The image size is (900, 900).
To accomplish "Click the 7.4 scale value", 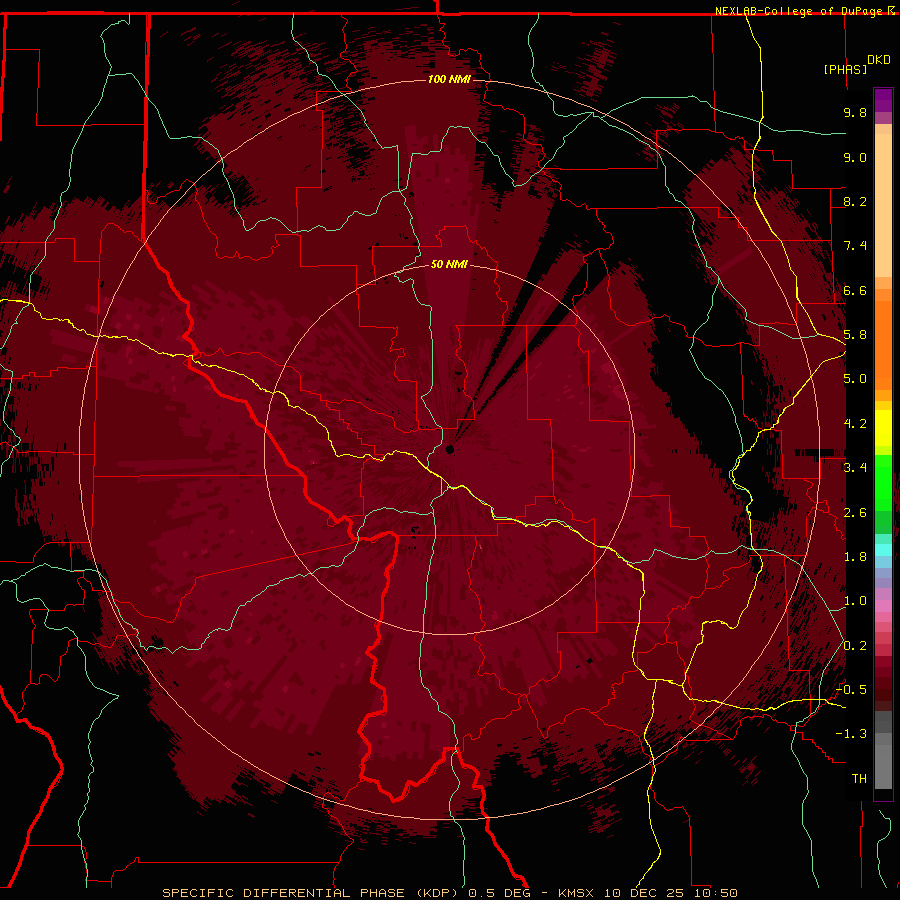I will pyautogui.click(x=855, y=246).
